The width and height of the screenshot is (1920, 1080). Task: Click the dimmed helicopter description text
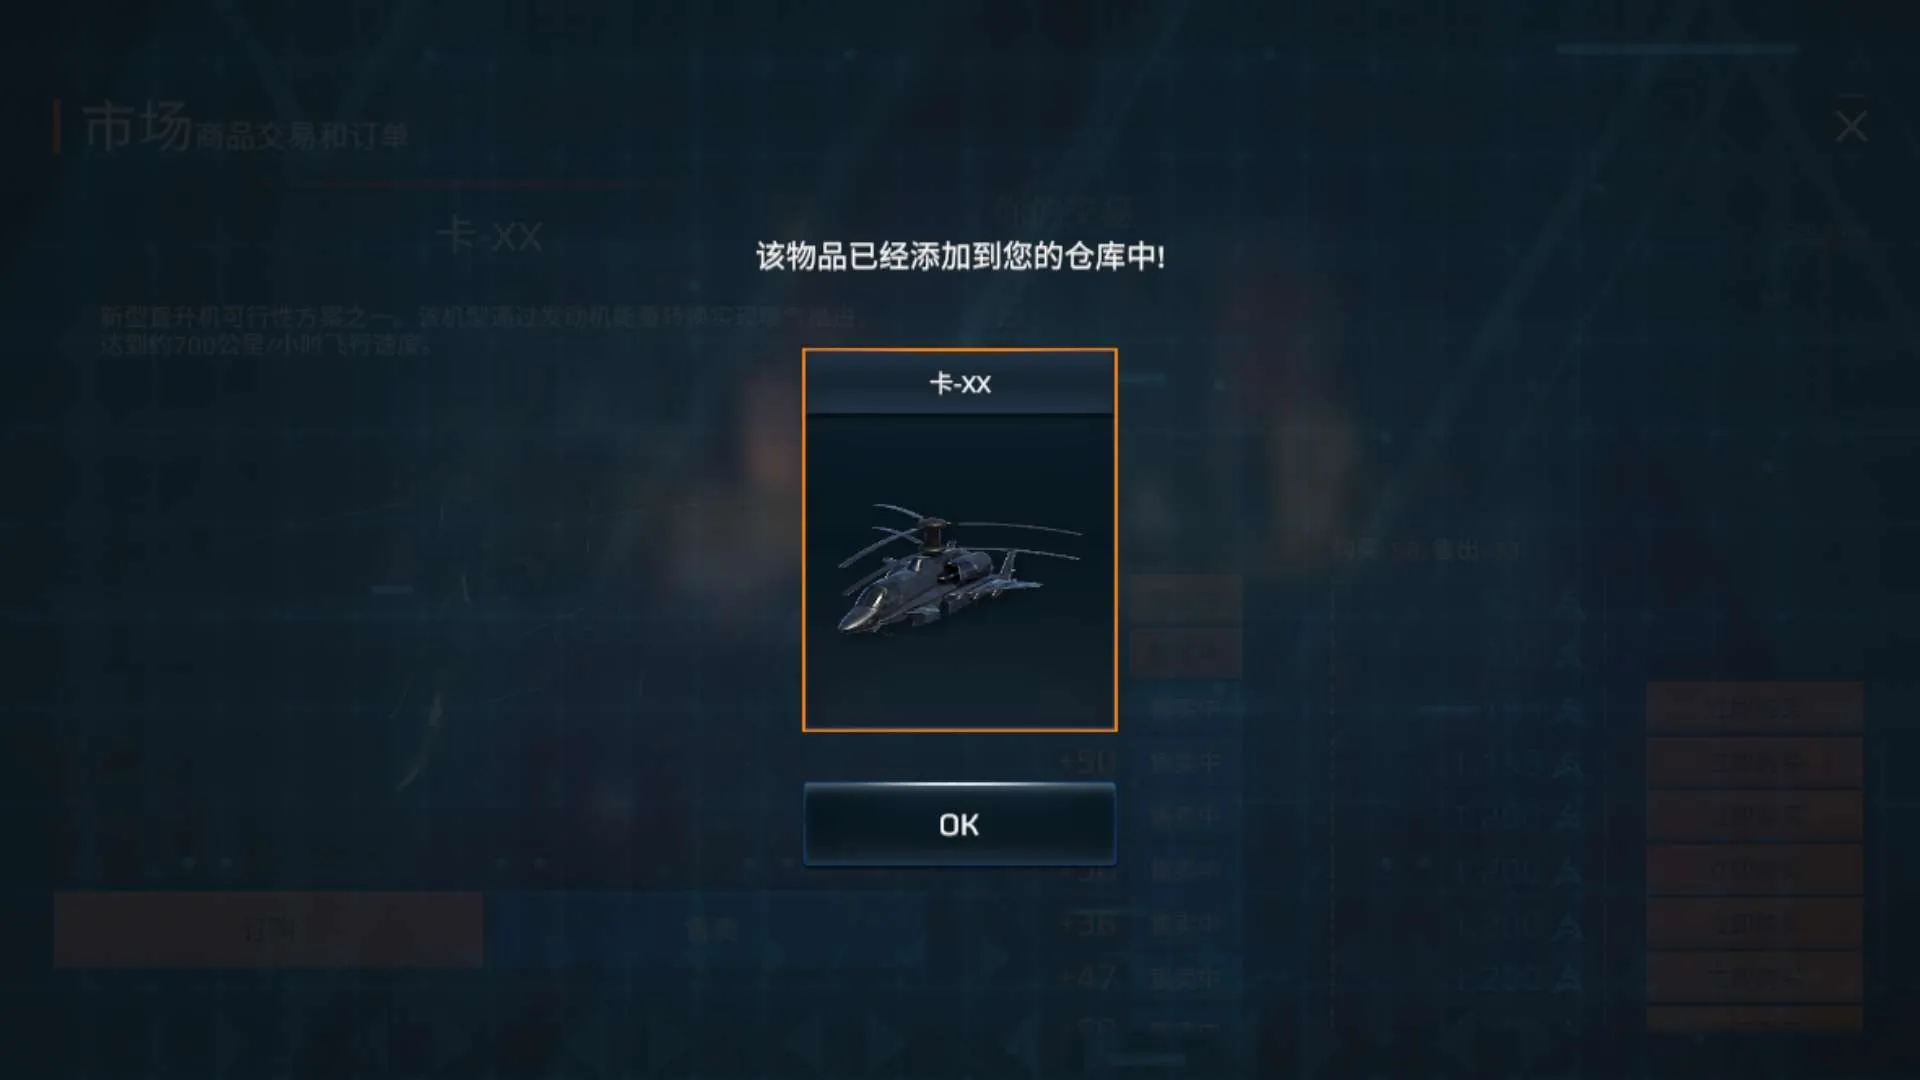480,331
